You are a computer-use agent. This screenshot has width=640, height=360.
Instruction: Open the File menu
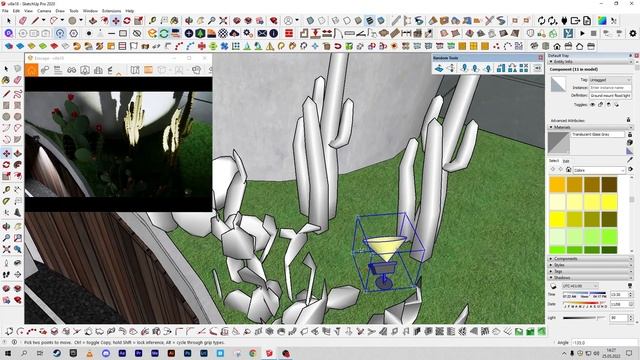point(5,11)
